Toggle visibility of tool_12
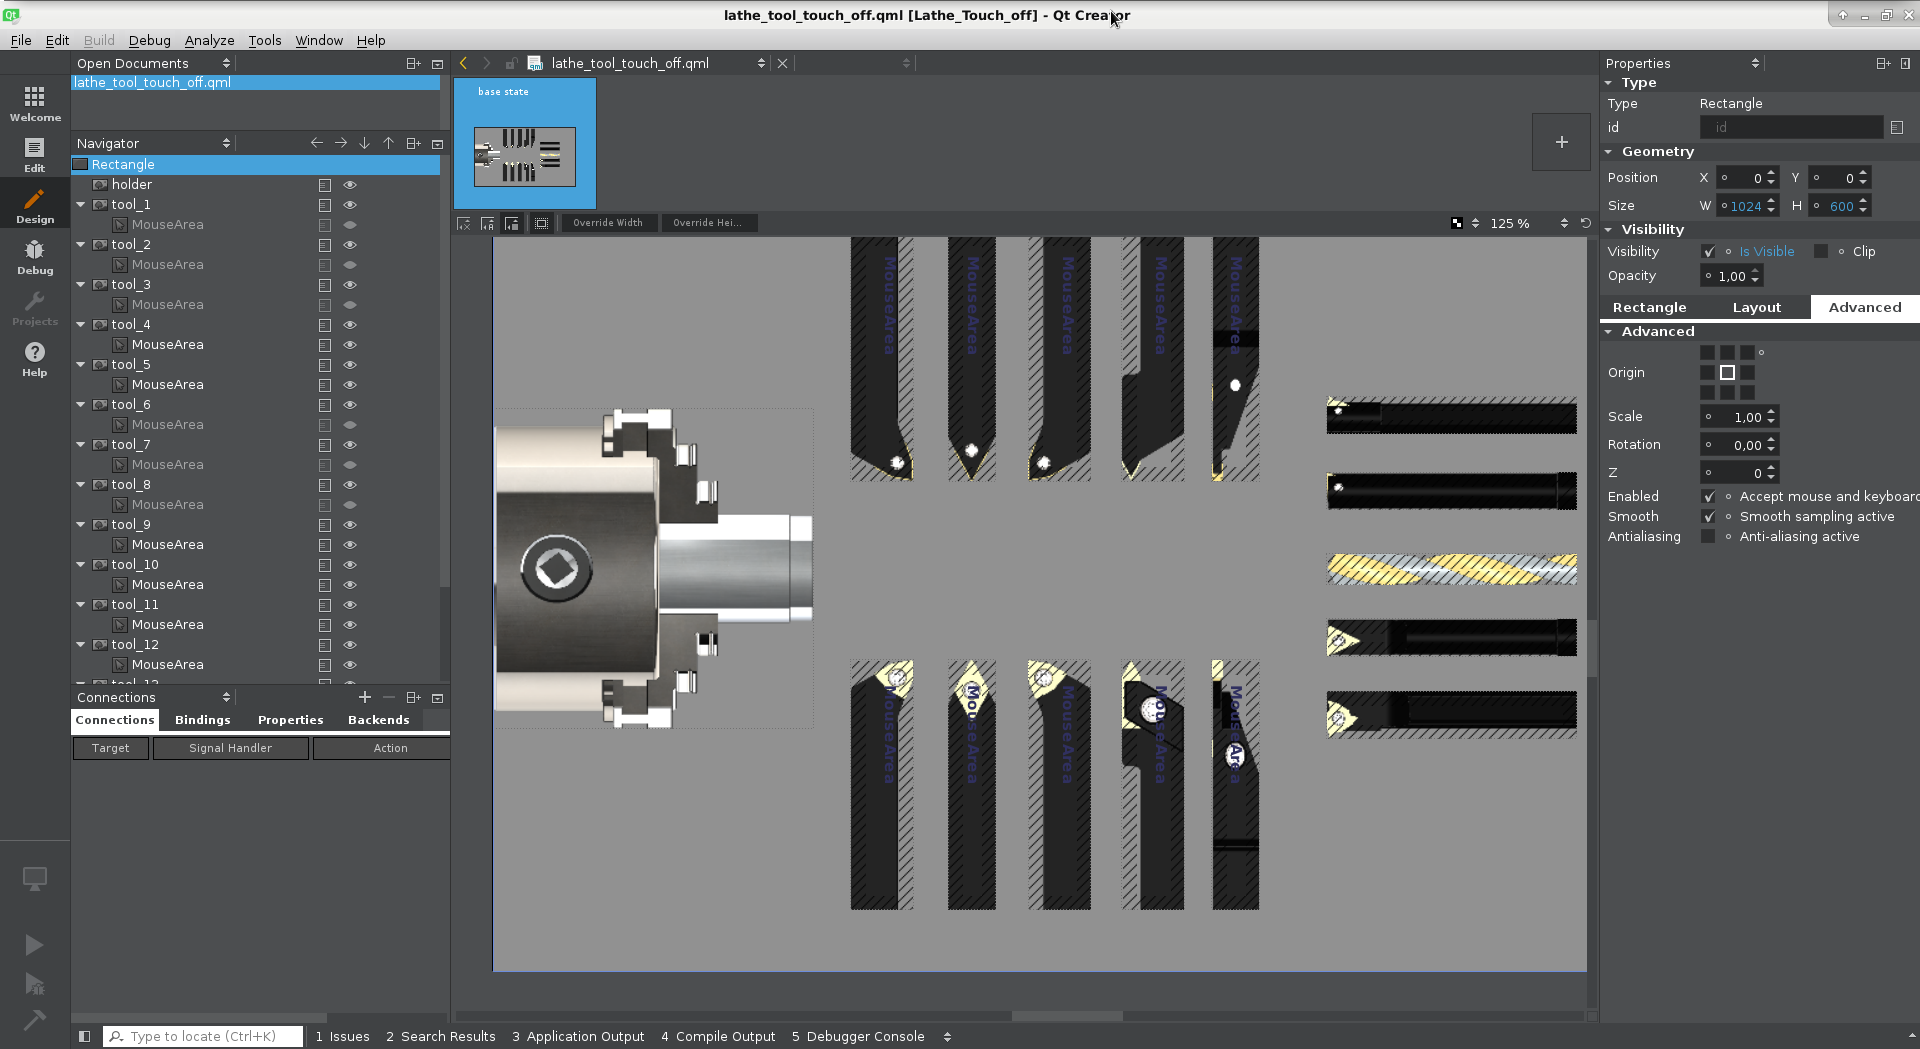Viewport: 1920px width, 1049px height. [350, 645]
